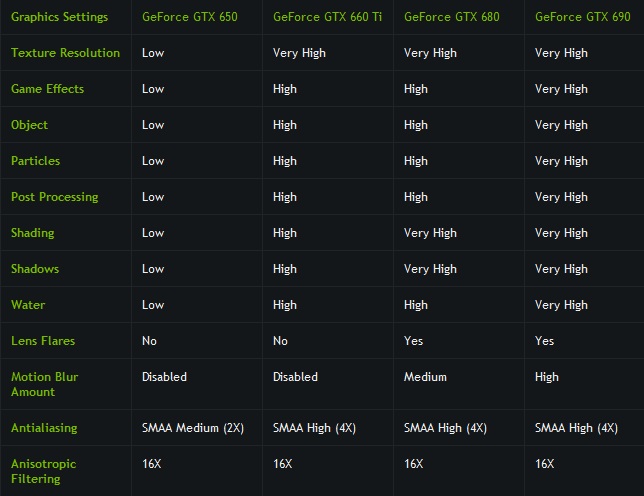Select the Water row label
Image resolution: width=644 pixels, height=496 pixels.
pos(28,305)
